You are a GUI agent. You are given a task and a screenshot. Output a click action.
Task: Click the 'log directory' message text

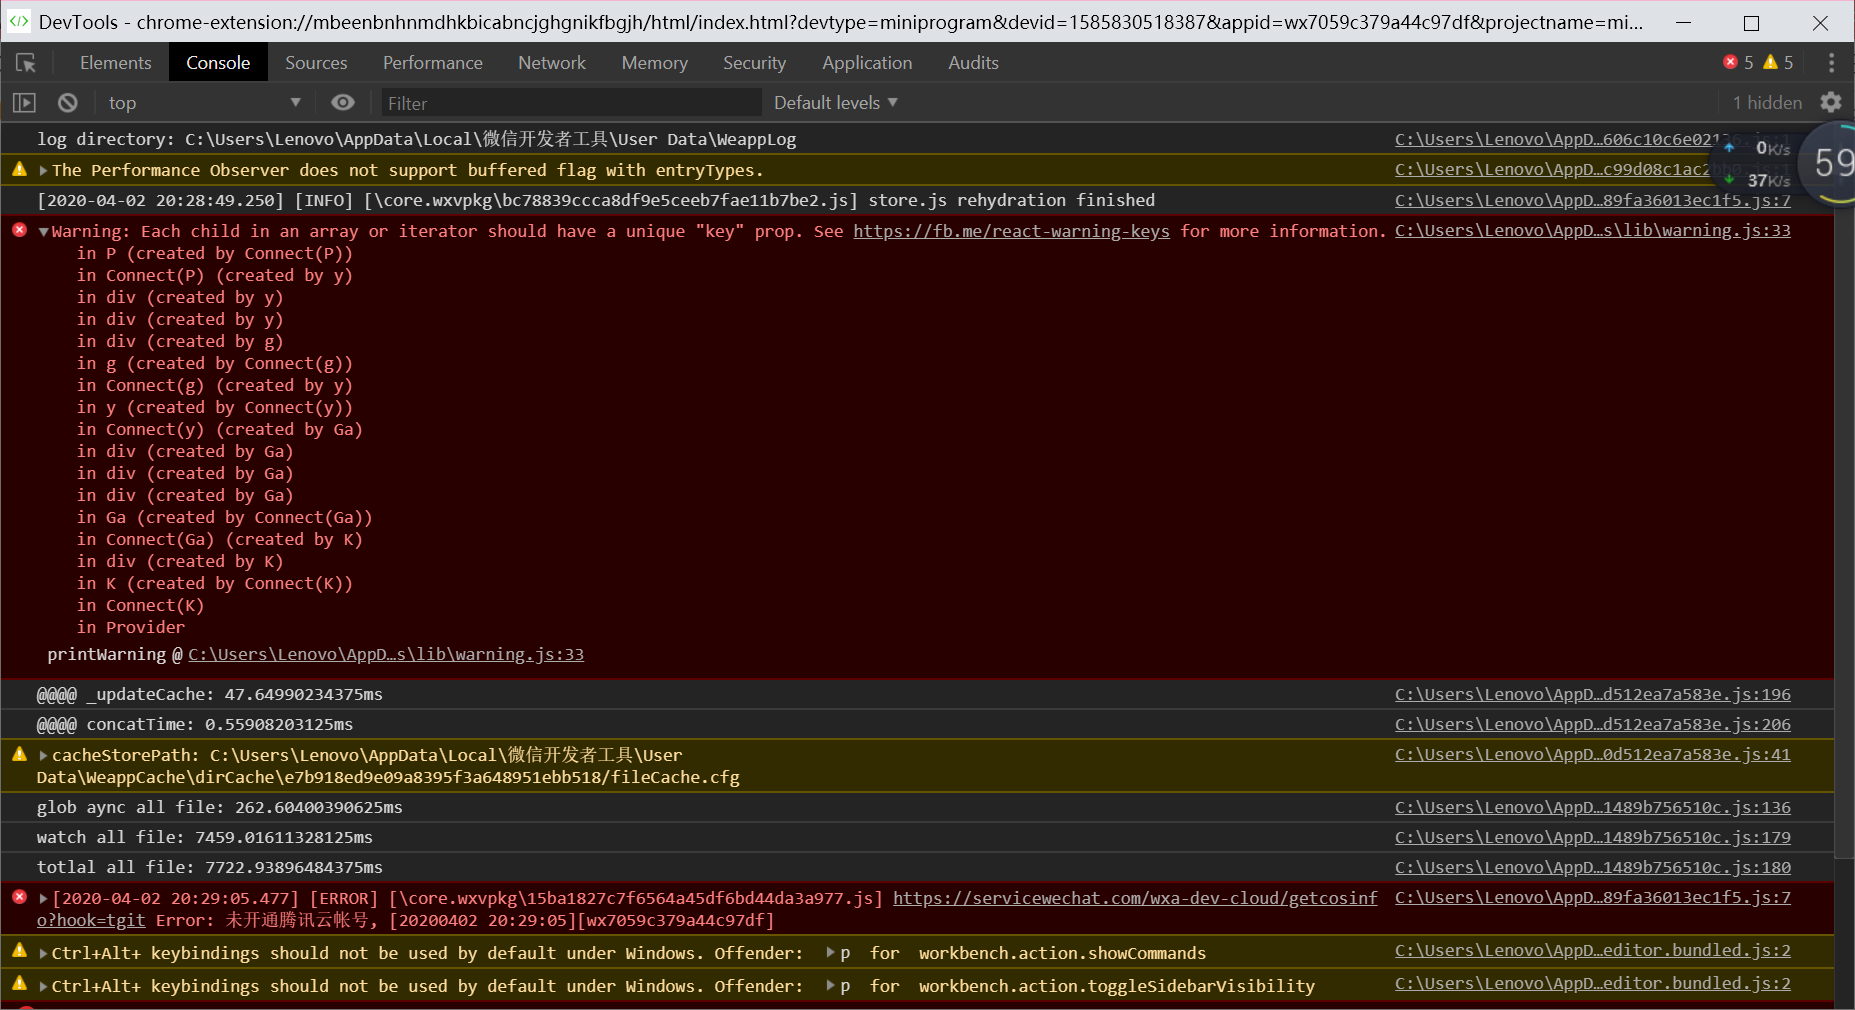[417, 139]
